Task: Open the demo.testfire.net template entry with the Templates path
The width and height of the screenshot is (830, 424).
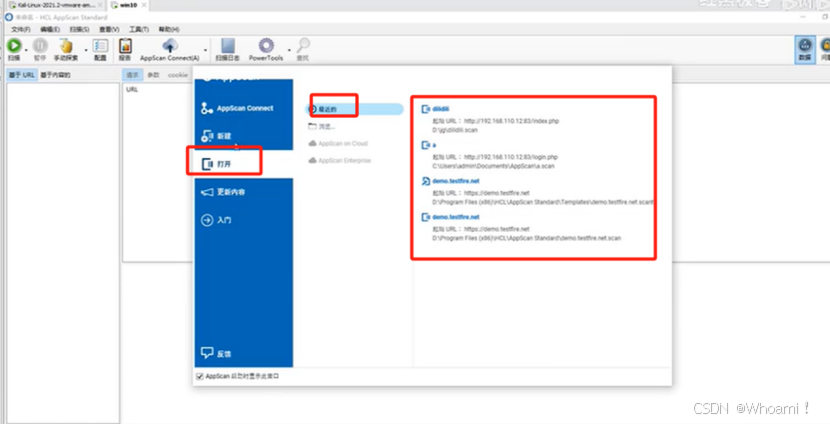Action: point(456,181)
